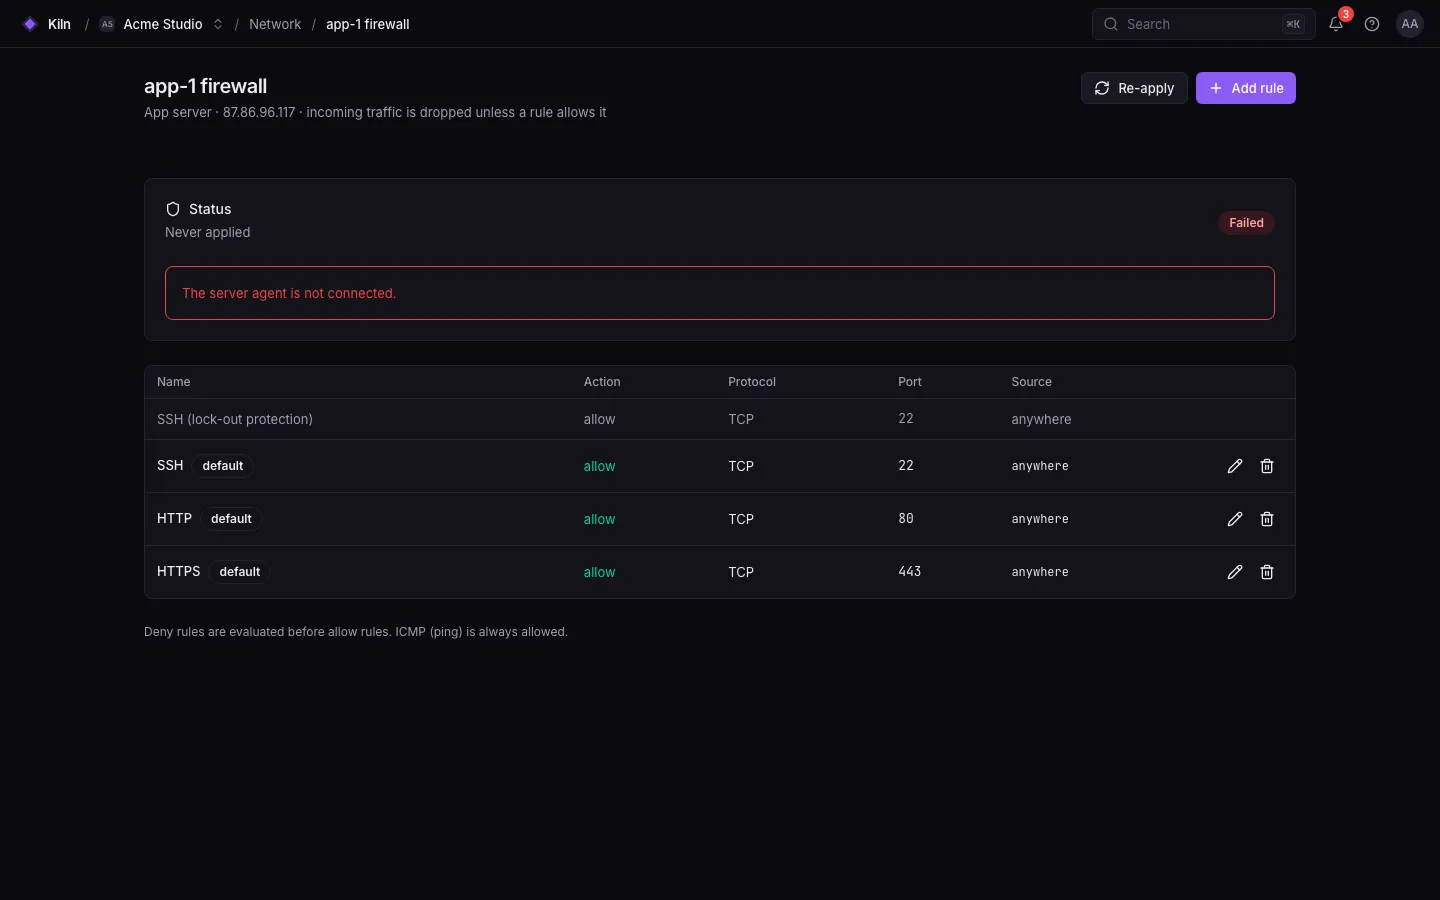Click the default tag on HTTPS rule
The width and height of the screenshot is (1440, 900).
coord(240,572)
